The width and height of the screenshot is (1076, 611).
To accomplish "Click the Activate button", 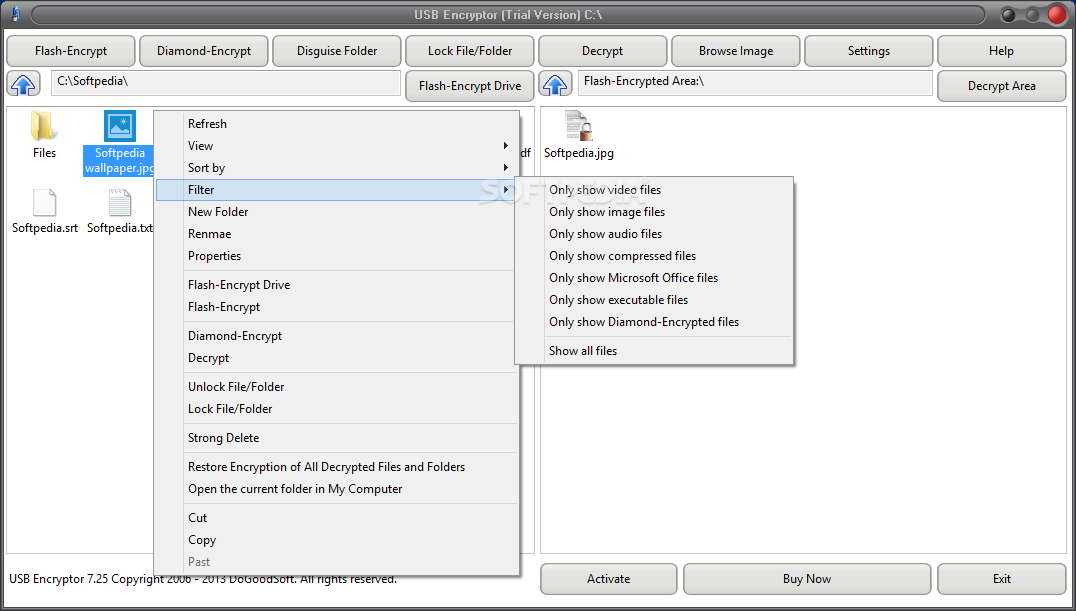I will pos(609,579).
